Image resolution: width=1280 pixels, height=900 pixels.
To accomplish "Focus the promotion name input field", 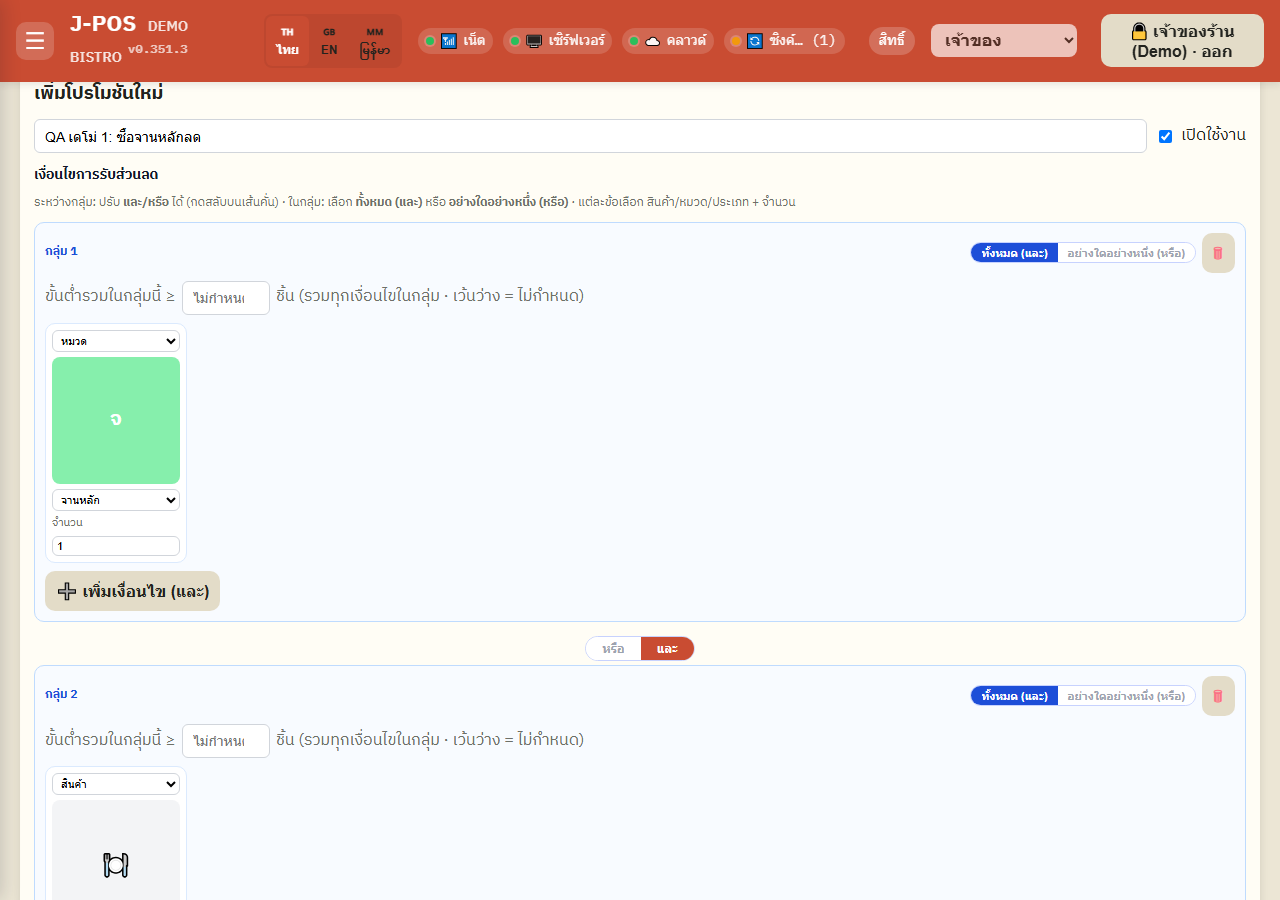I will (x=590, y=136).
